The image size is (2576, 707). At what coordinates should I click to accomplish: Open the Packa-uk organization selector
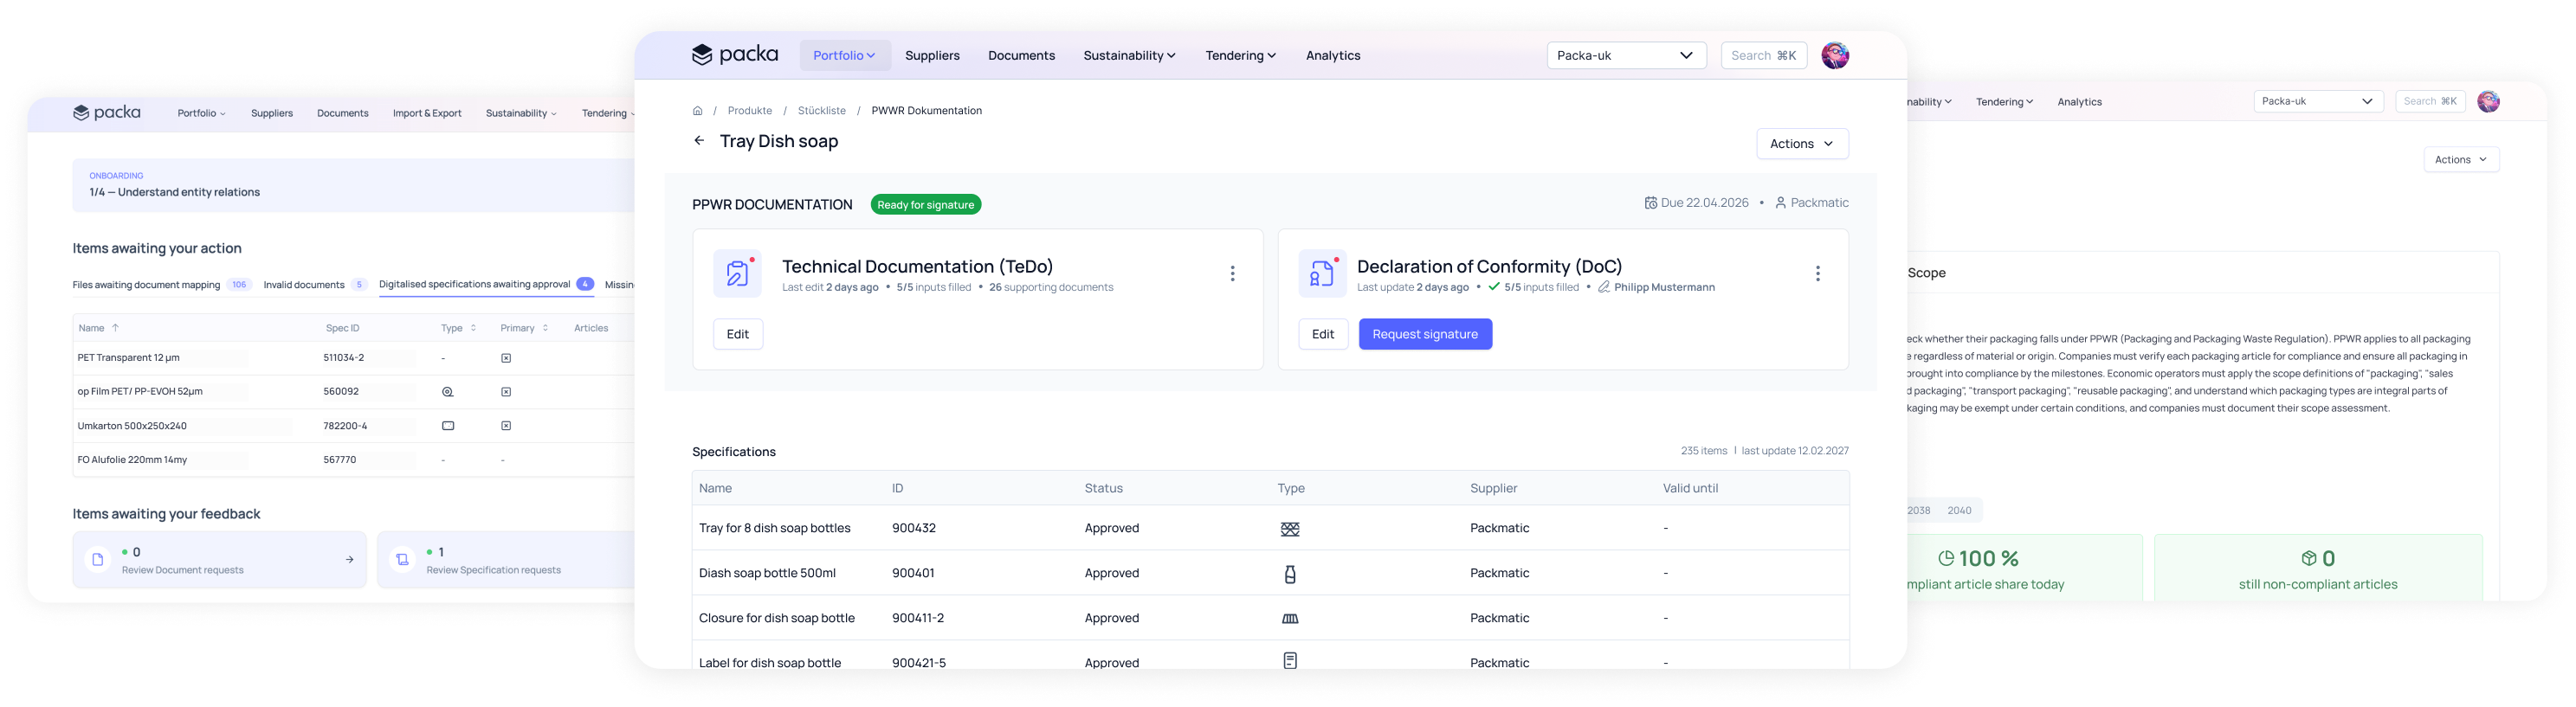click(1626, 55)
